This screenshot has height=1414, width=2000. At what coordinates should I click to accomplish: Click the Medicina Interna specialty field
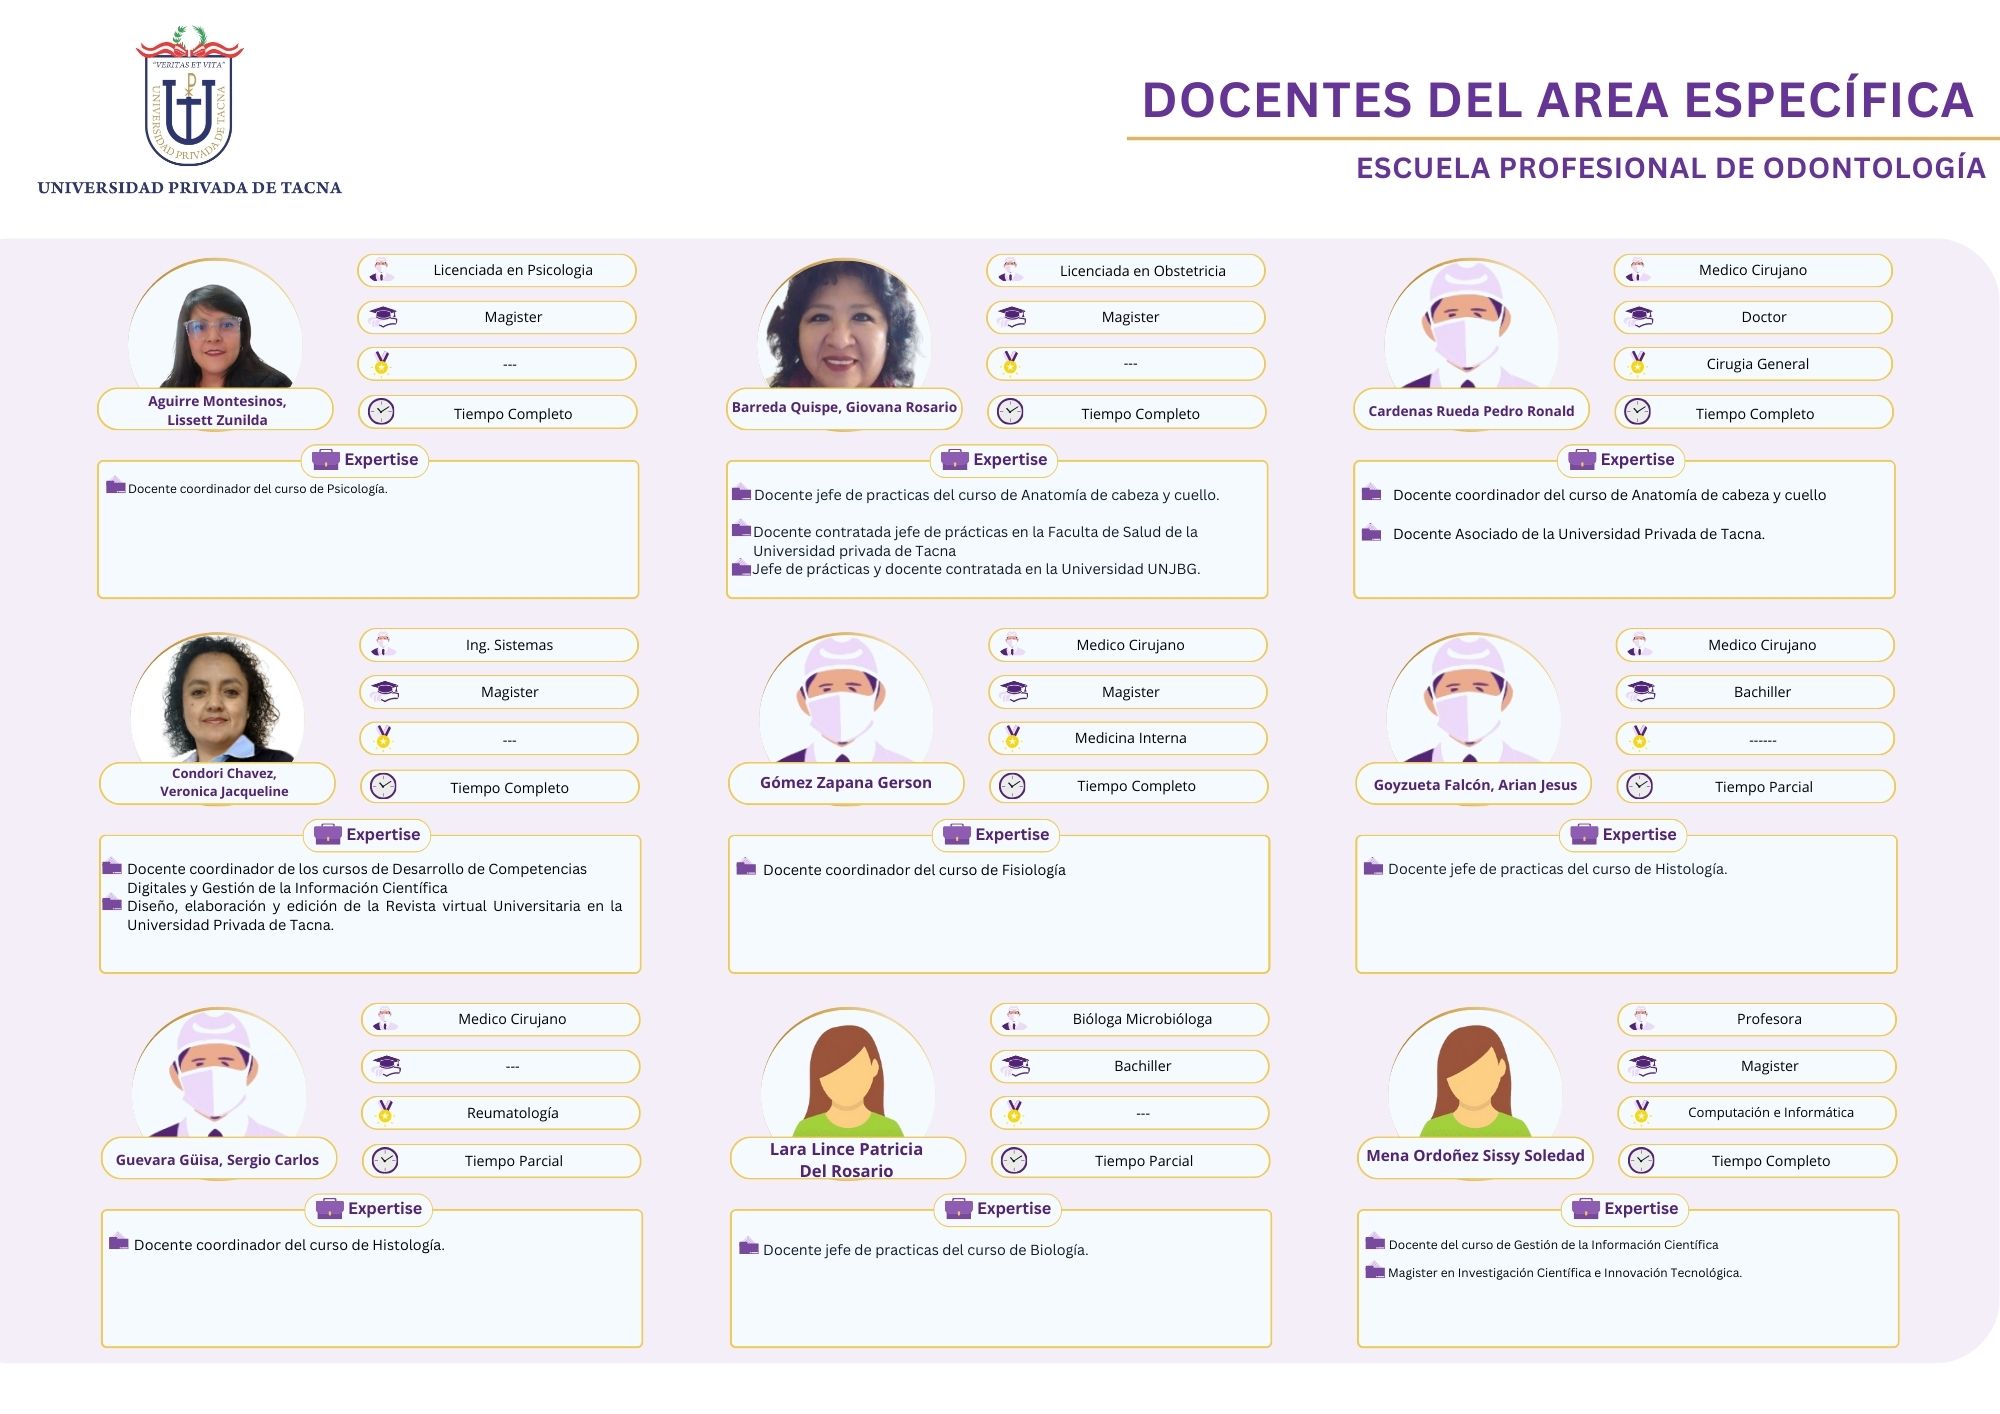(1128, 738)
